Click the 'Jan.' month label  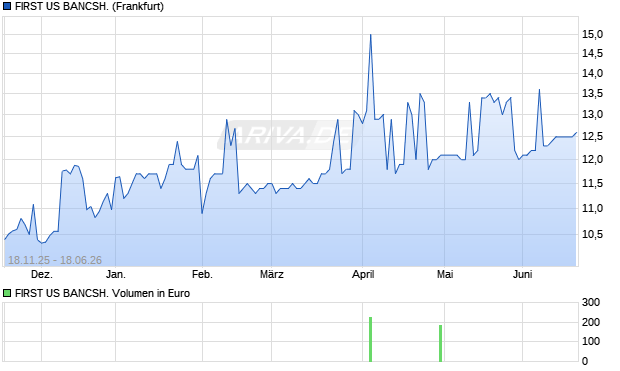116,274
